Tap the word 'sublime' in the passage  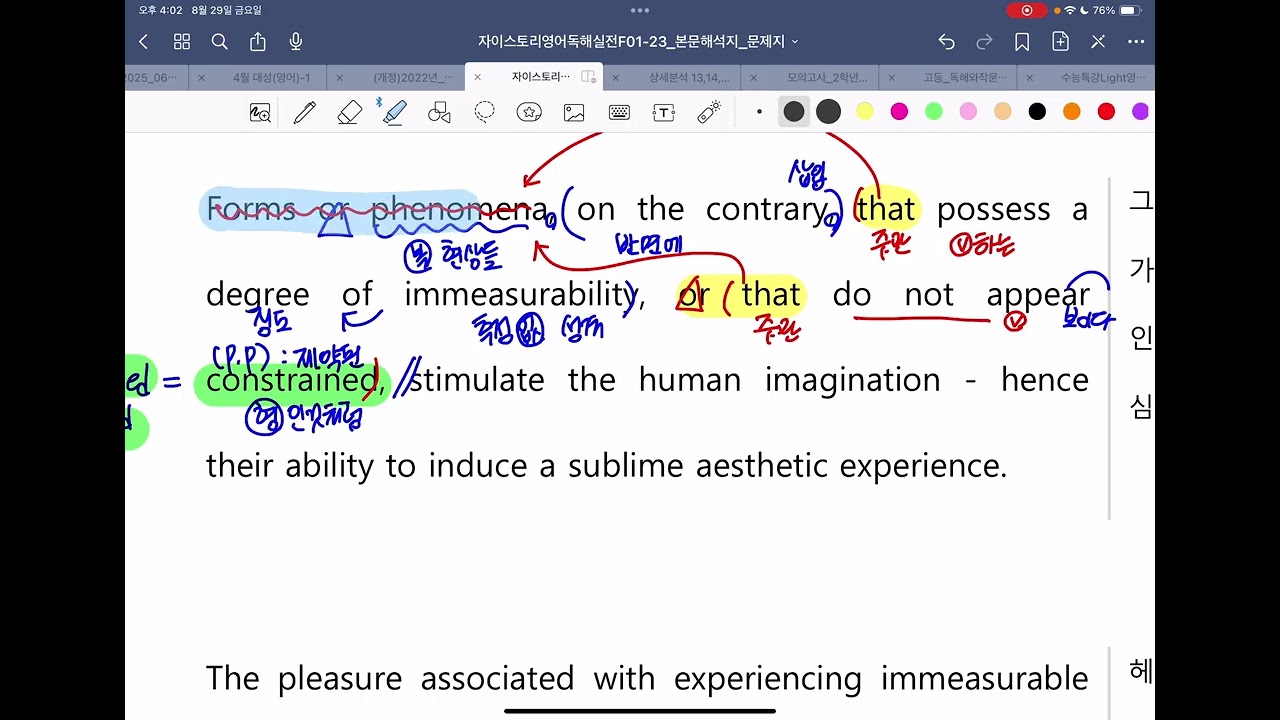click(x=628, y=466)
